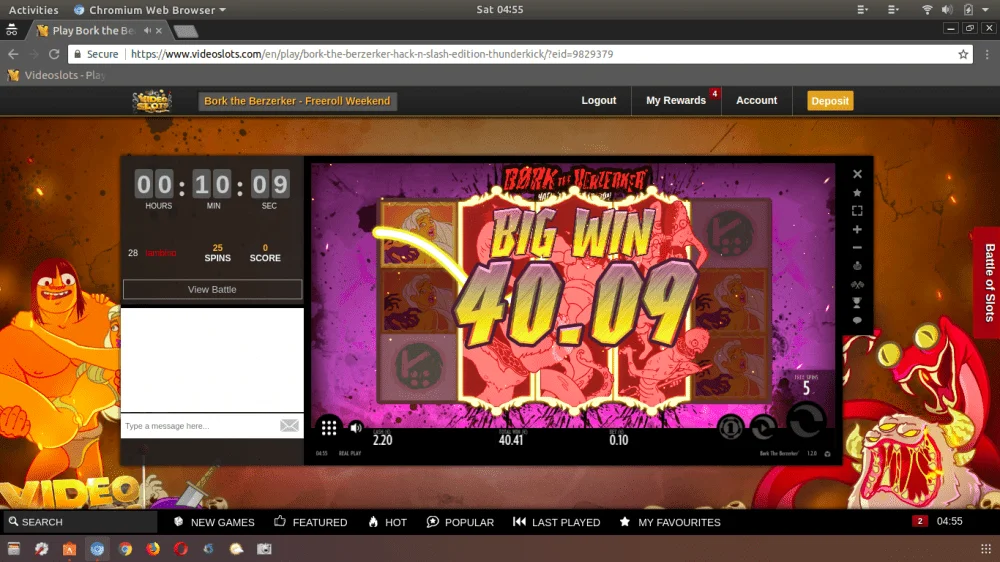Open the LAST PLAYED games list
The image size is (1000, 562).
[x=557, y=522]
